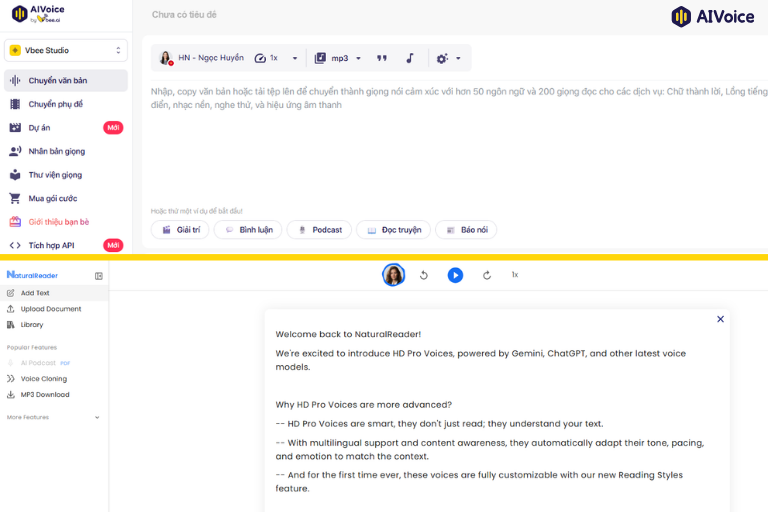Click the forward skip button
The width and height of the screenshot is (768, 512).
click(x=486, y=275)
